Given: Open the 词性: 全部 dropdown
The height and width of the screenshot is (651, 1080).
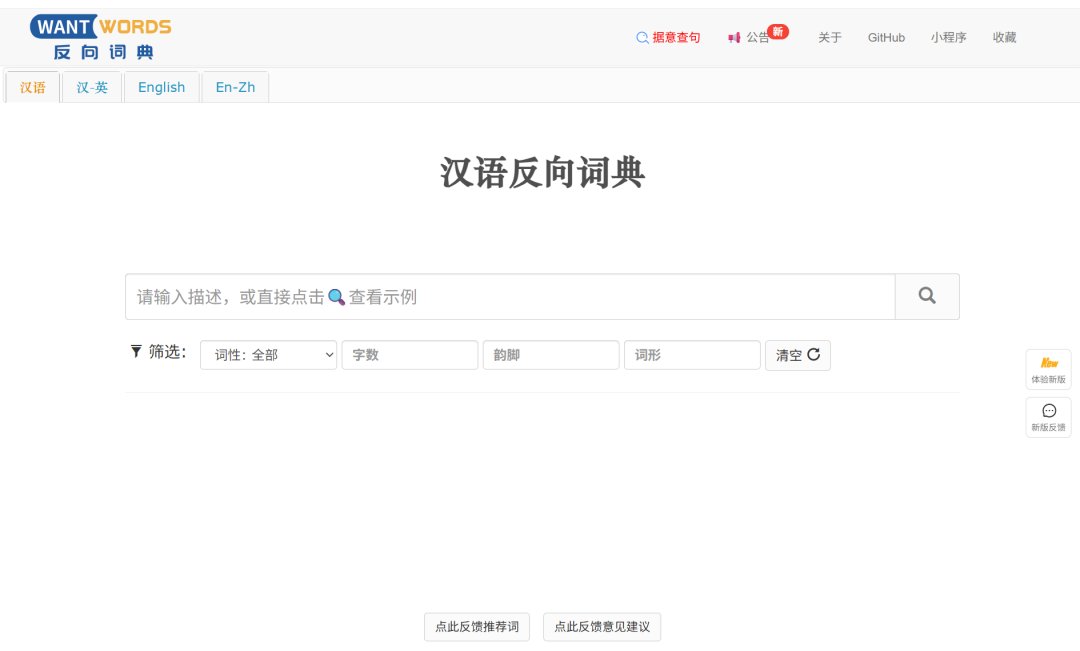Looking at the screenshot, I should point(268,355).
